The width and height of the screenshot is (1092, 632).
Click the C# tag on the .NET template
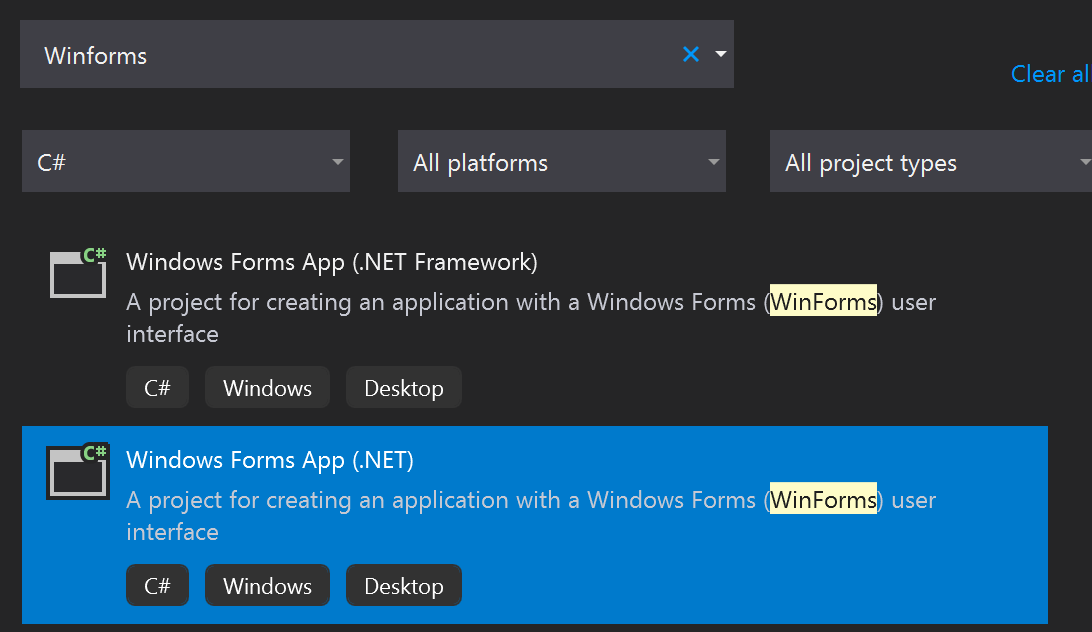click(x=157, y=585)
